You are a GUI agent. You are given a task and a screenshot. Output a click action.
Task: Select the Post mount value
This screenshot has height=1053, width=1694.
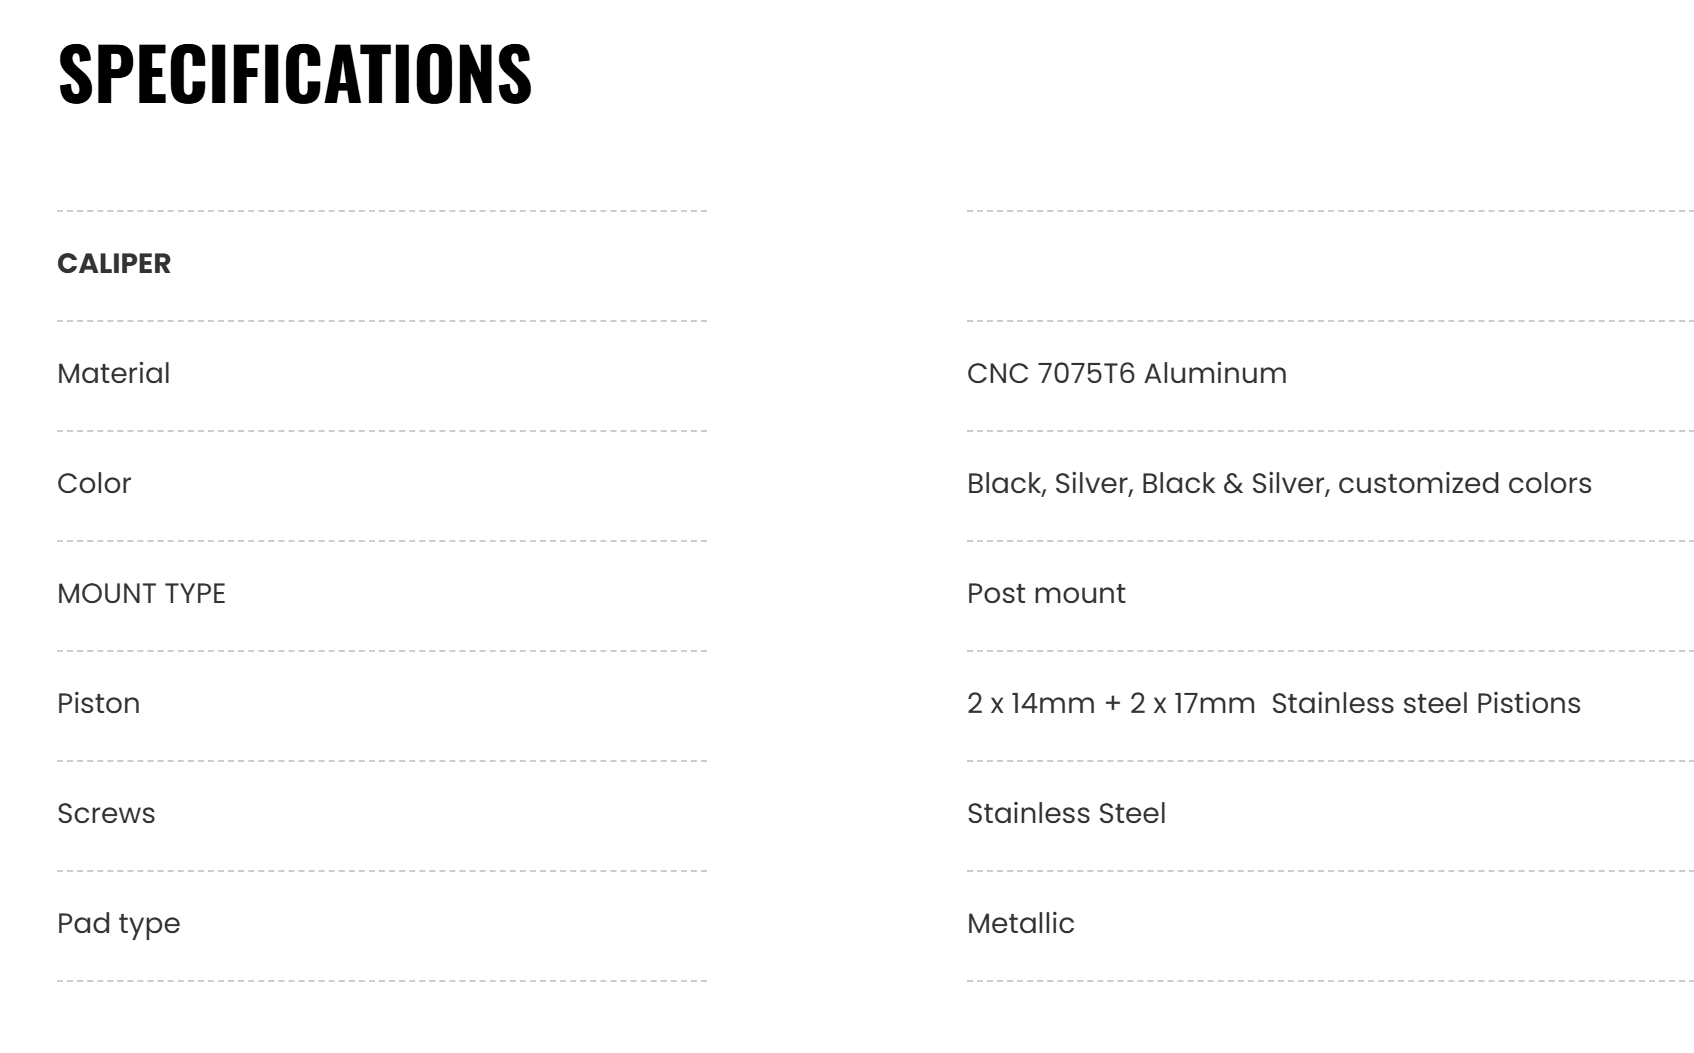pyautogui.click(x=1046, y=594)
